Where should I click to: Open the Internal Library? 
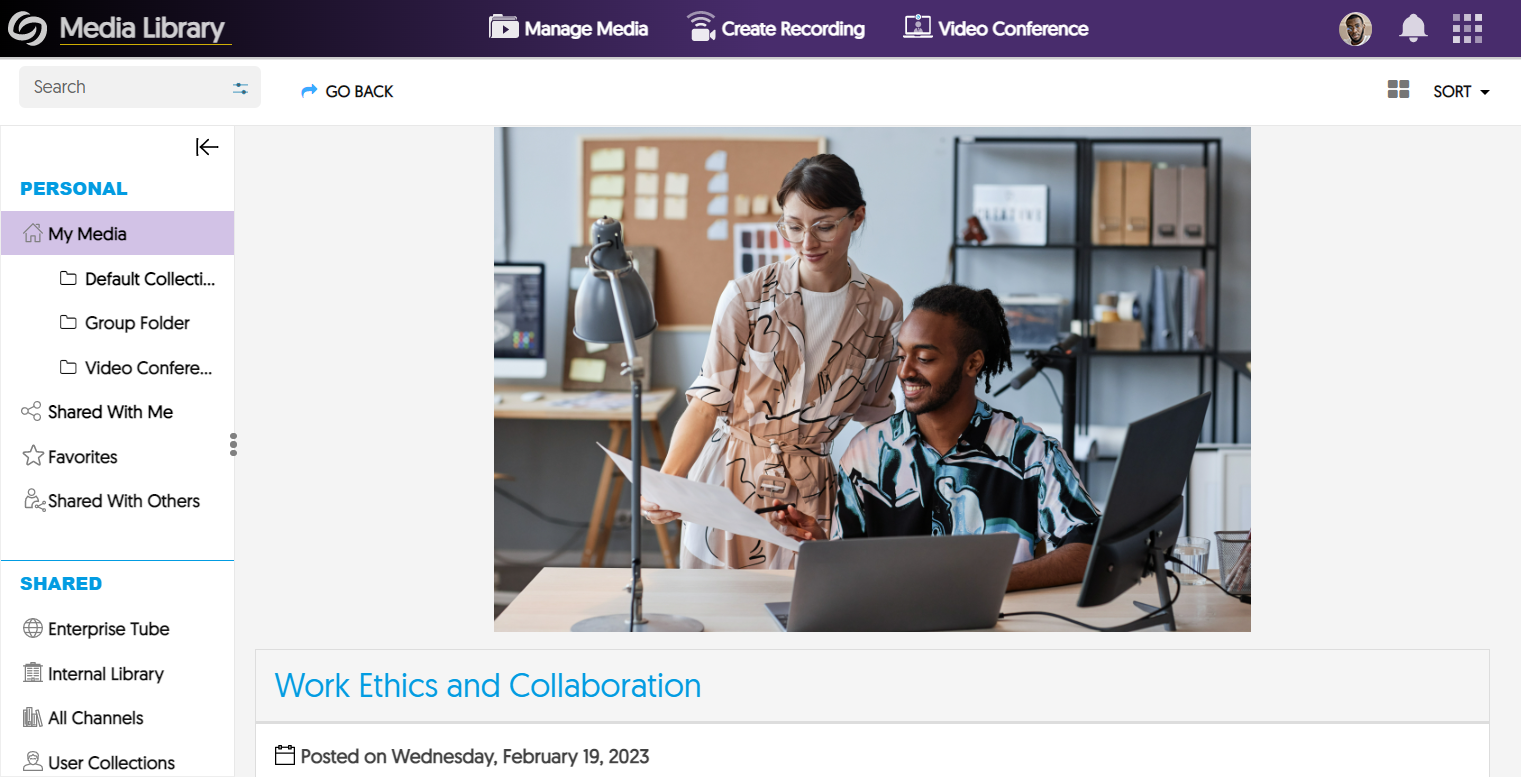[x=93, y=673]
